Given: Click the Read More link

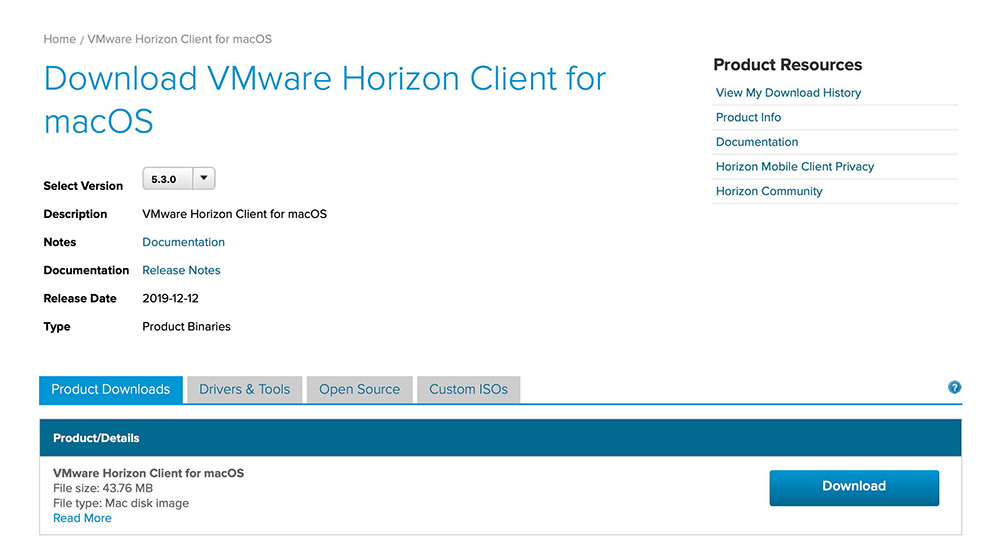Looking at the screenshot, I should (82, 518).
